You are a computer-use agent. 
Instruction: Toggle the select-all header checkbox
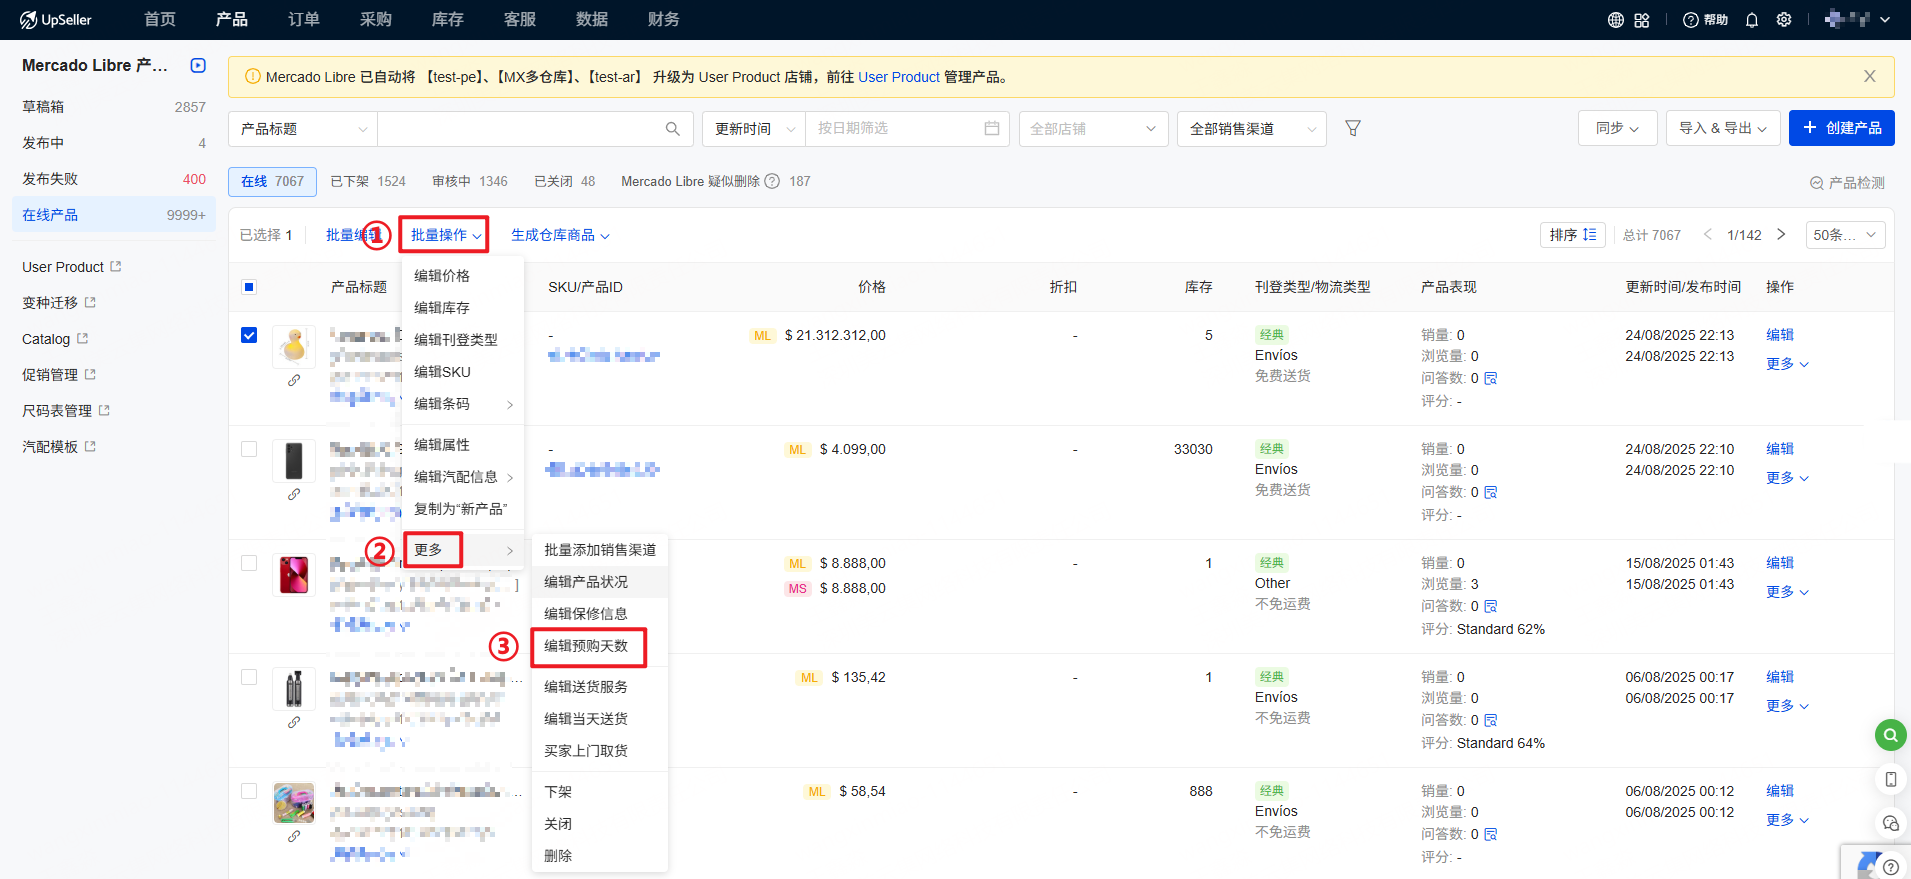[x=249, y=287]
